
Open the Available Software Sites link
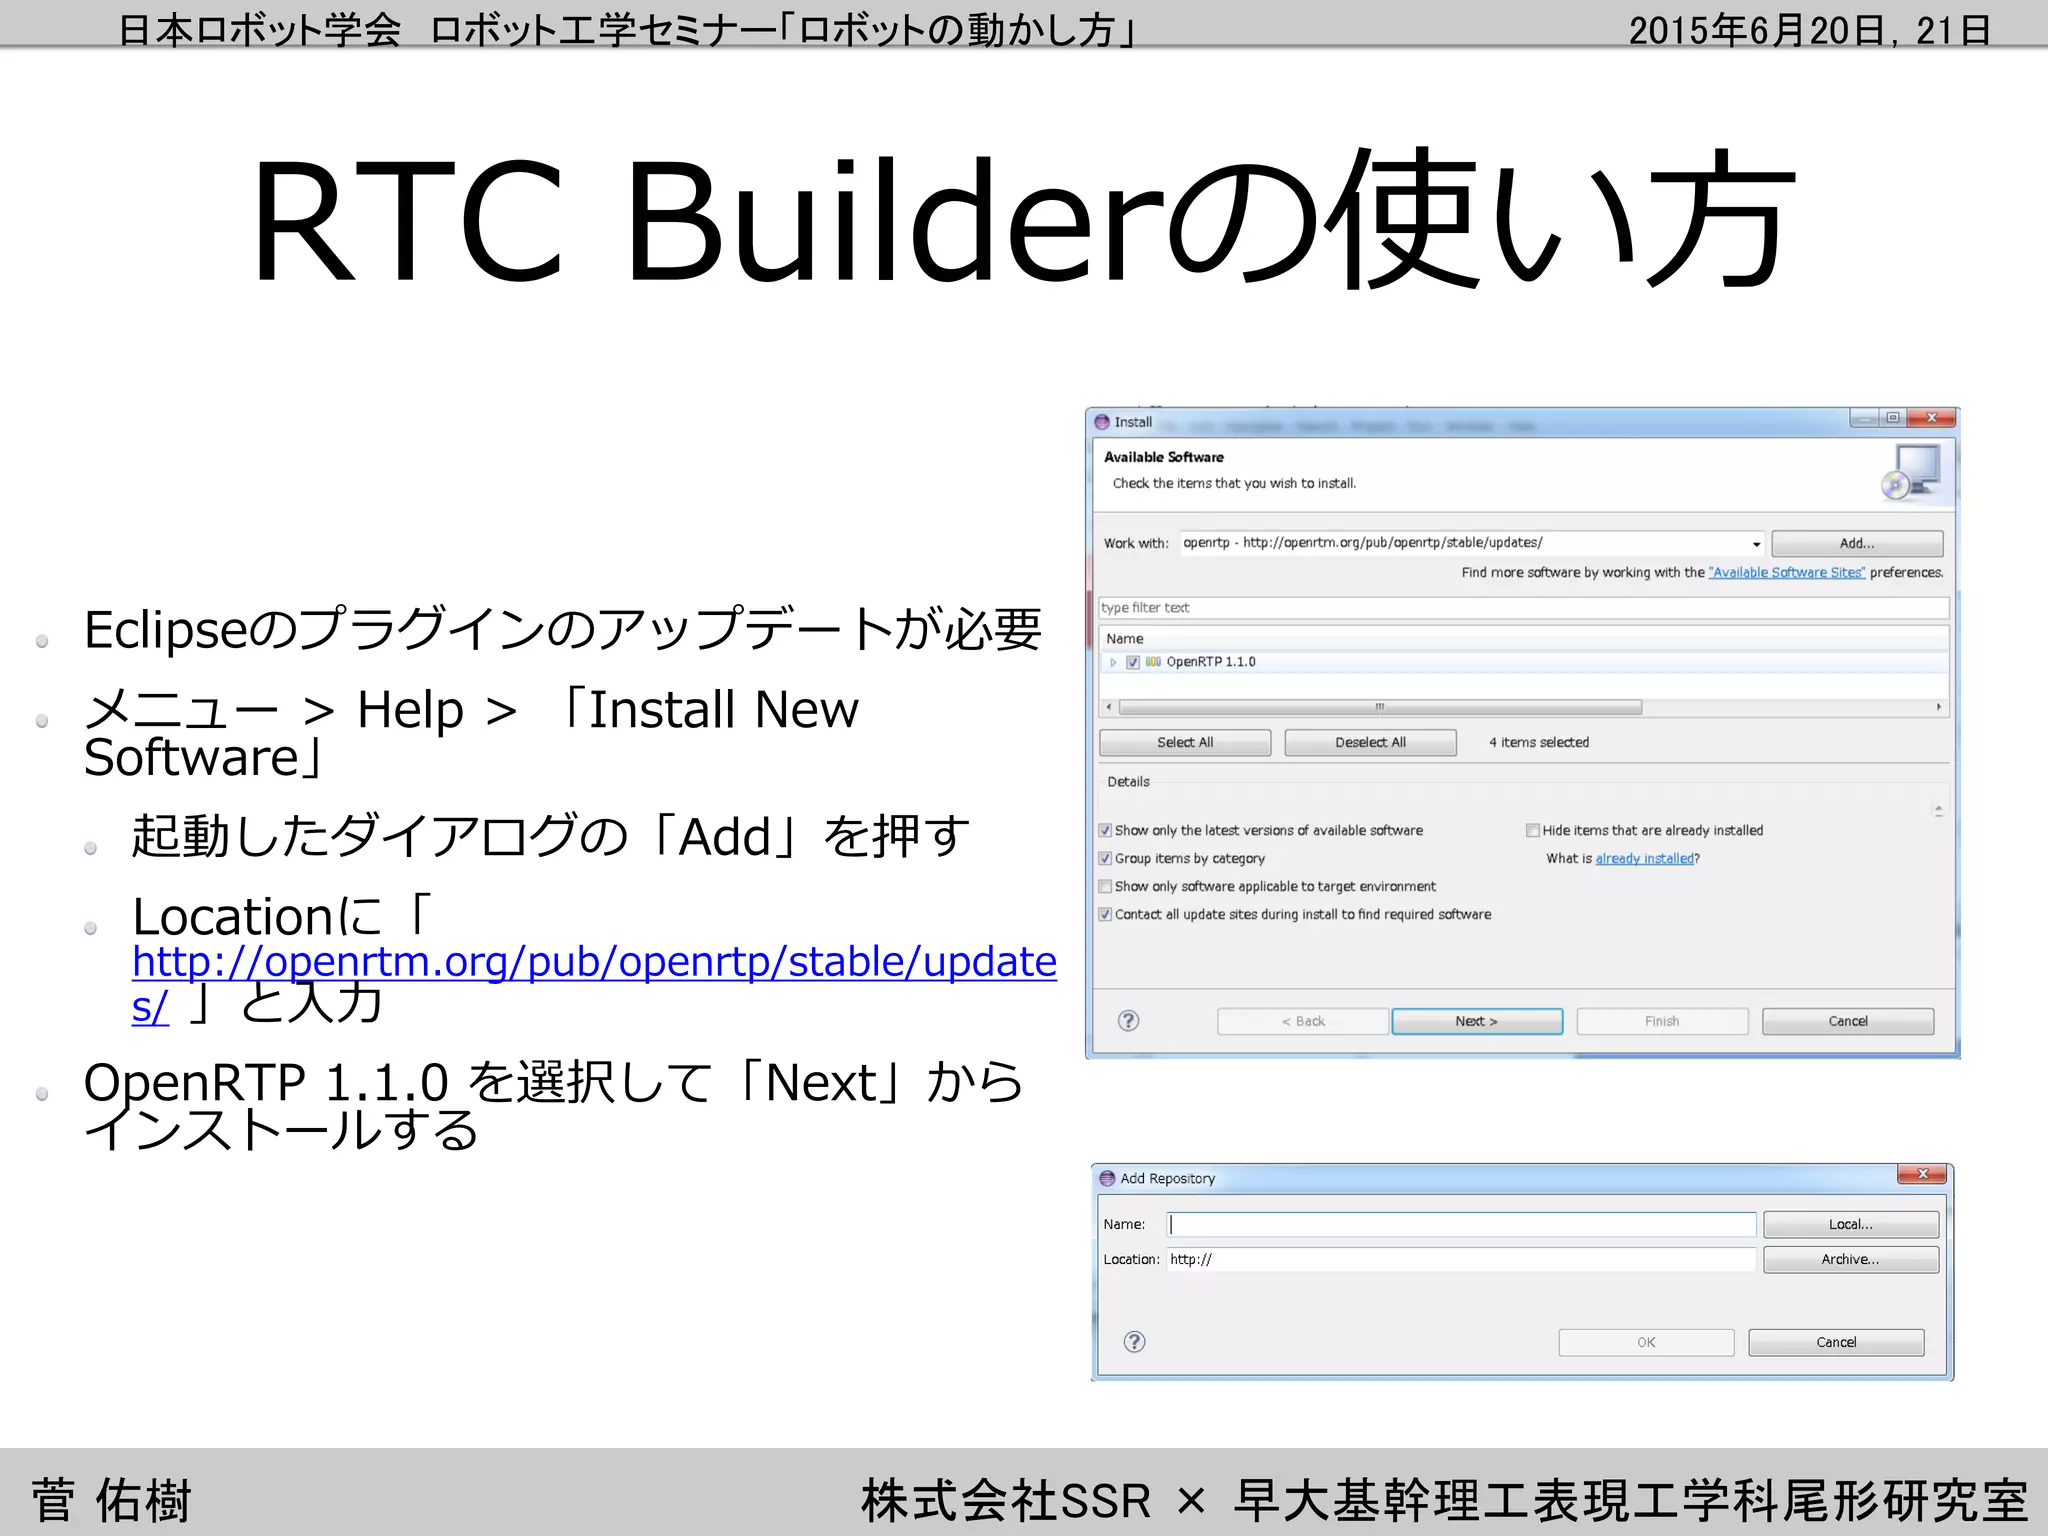[1787, 572]
